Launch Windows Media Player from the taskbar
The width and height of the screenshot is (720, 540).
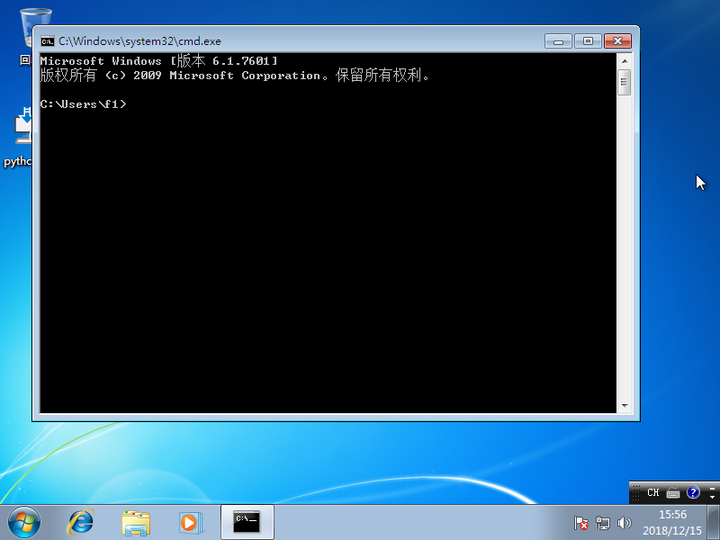click(191, 523)
